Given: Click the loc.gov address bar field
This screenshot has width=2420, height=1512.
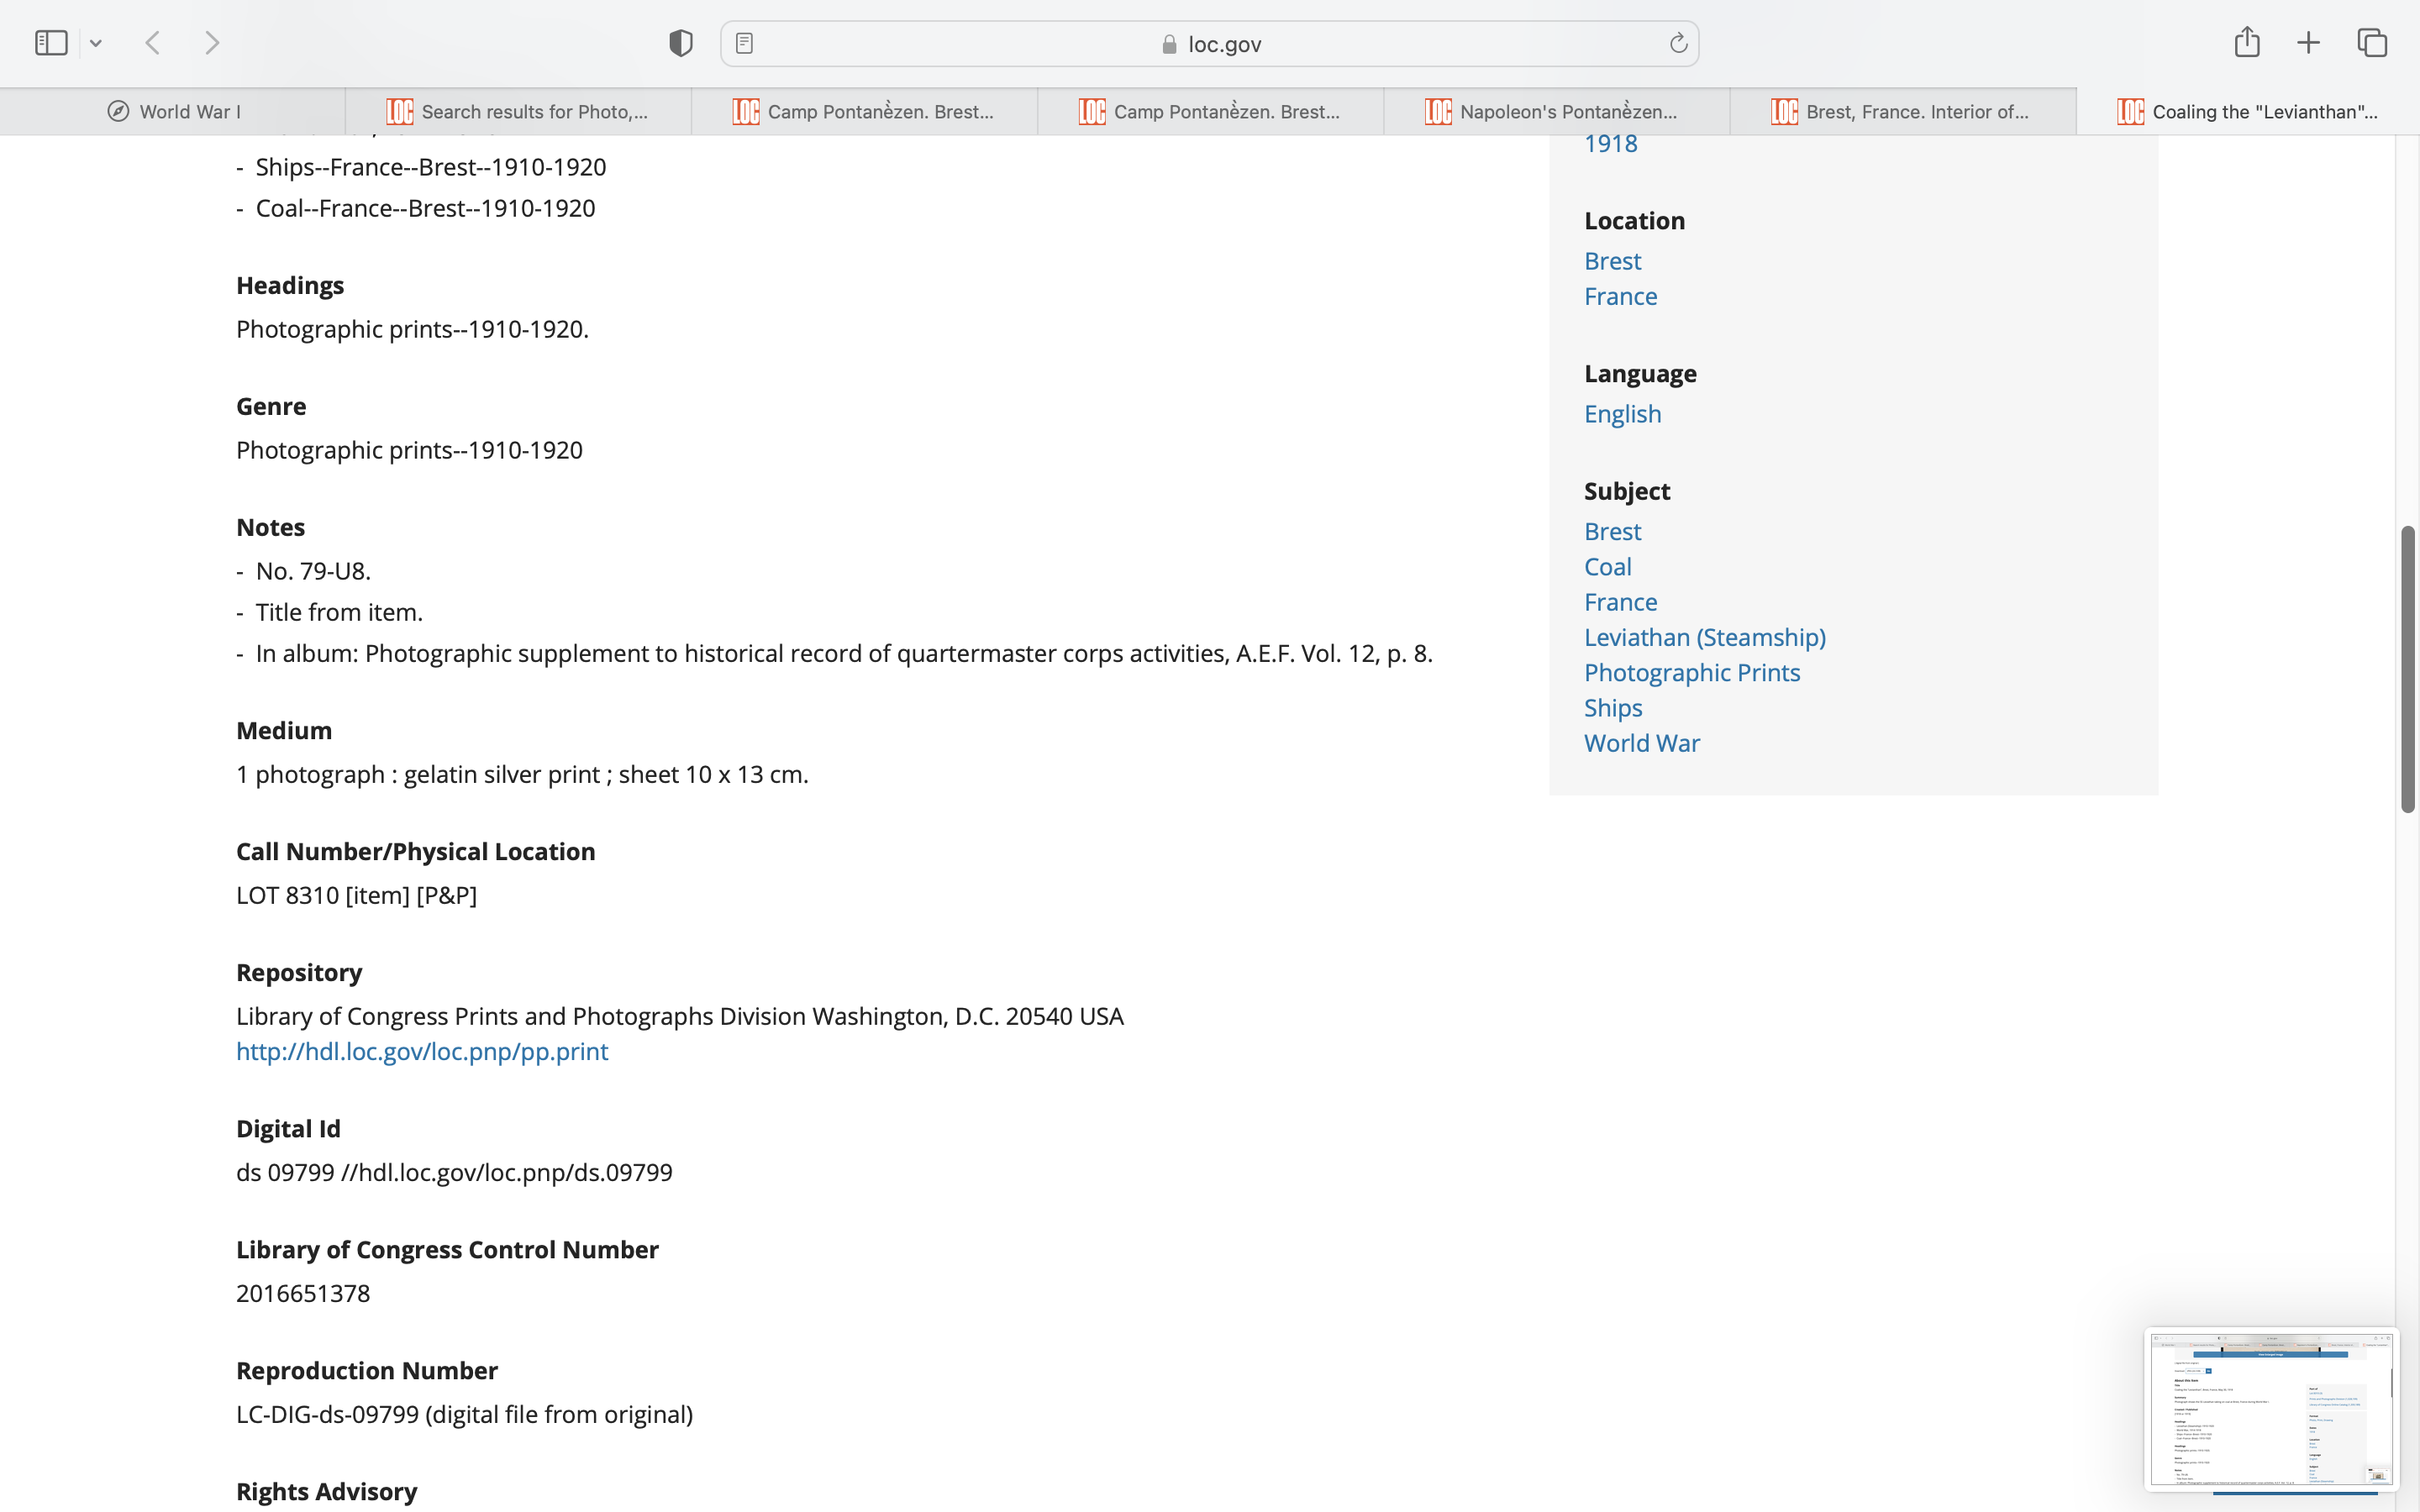Looking at the screenshot, I should 1210,44.
